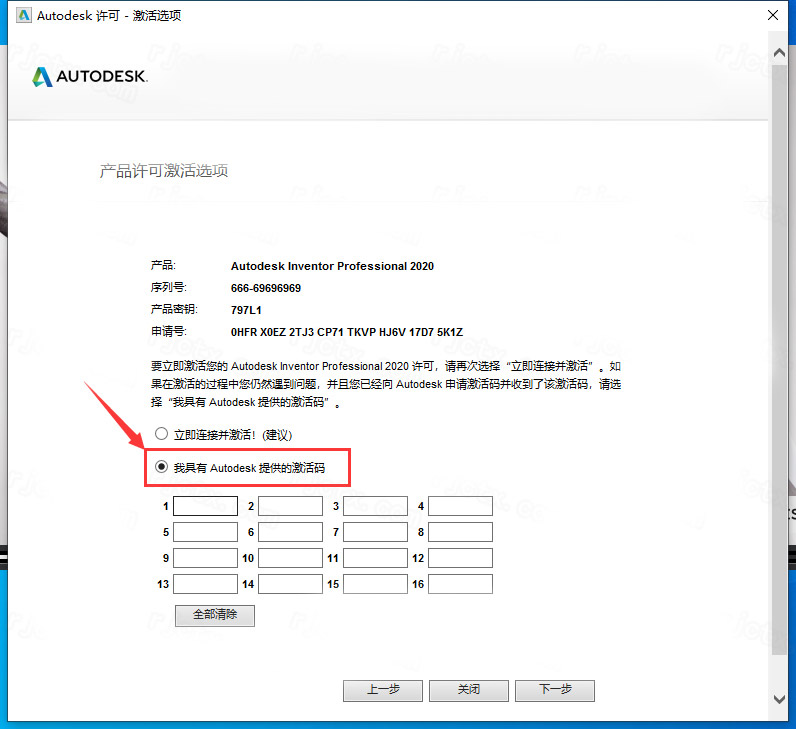Select the 立即连接并激活 radio option
The image size is (796, 729).
pyautogui.click(x=161, y=434)
